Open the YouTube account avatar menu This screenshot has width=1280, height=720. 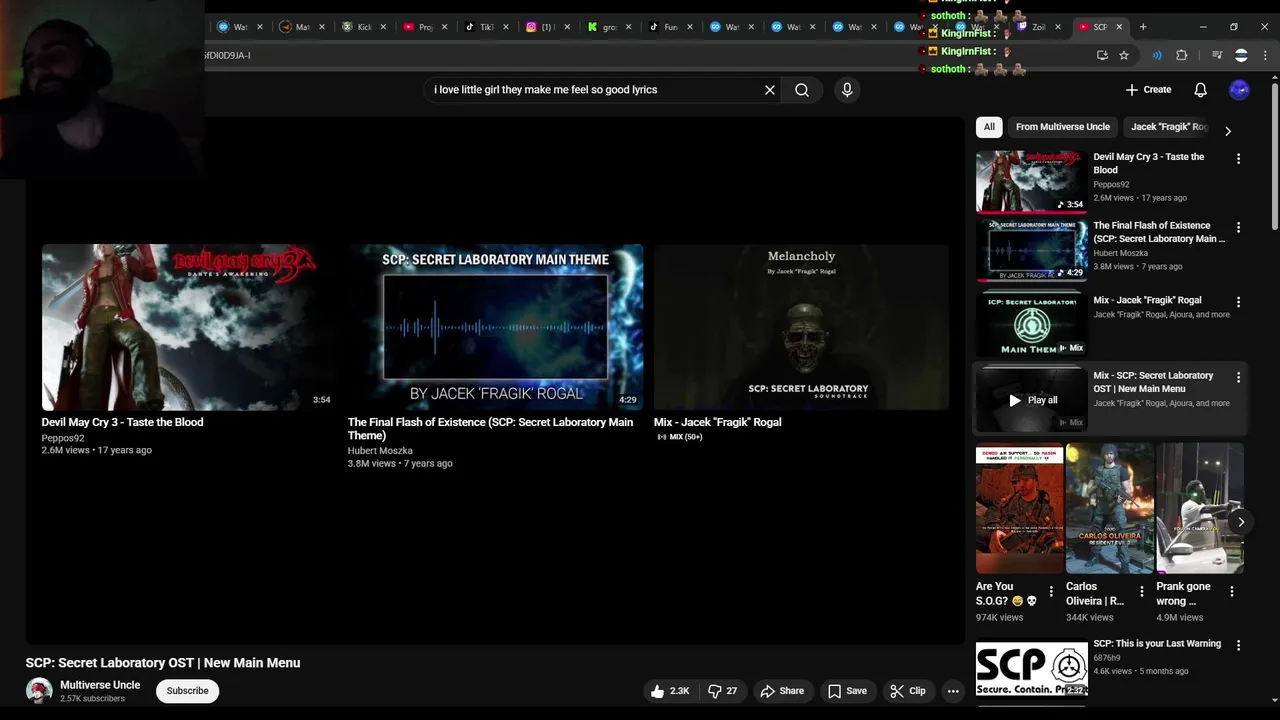click(x=1239, y=90)
